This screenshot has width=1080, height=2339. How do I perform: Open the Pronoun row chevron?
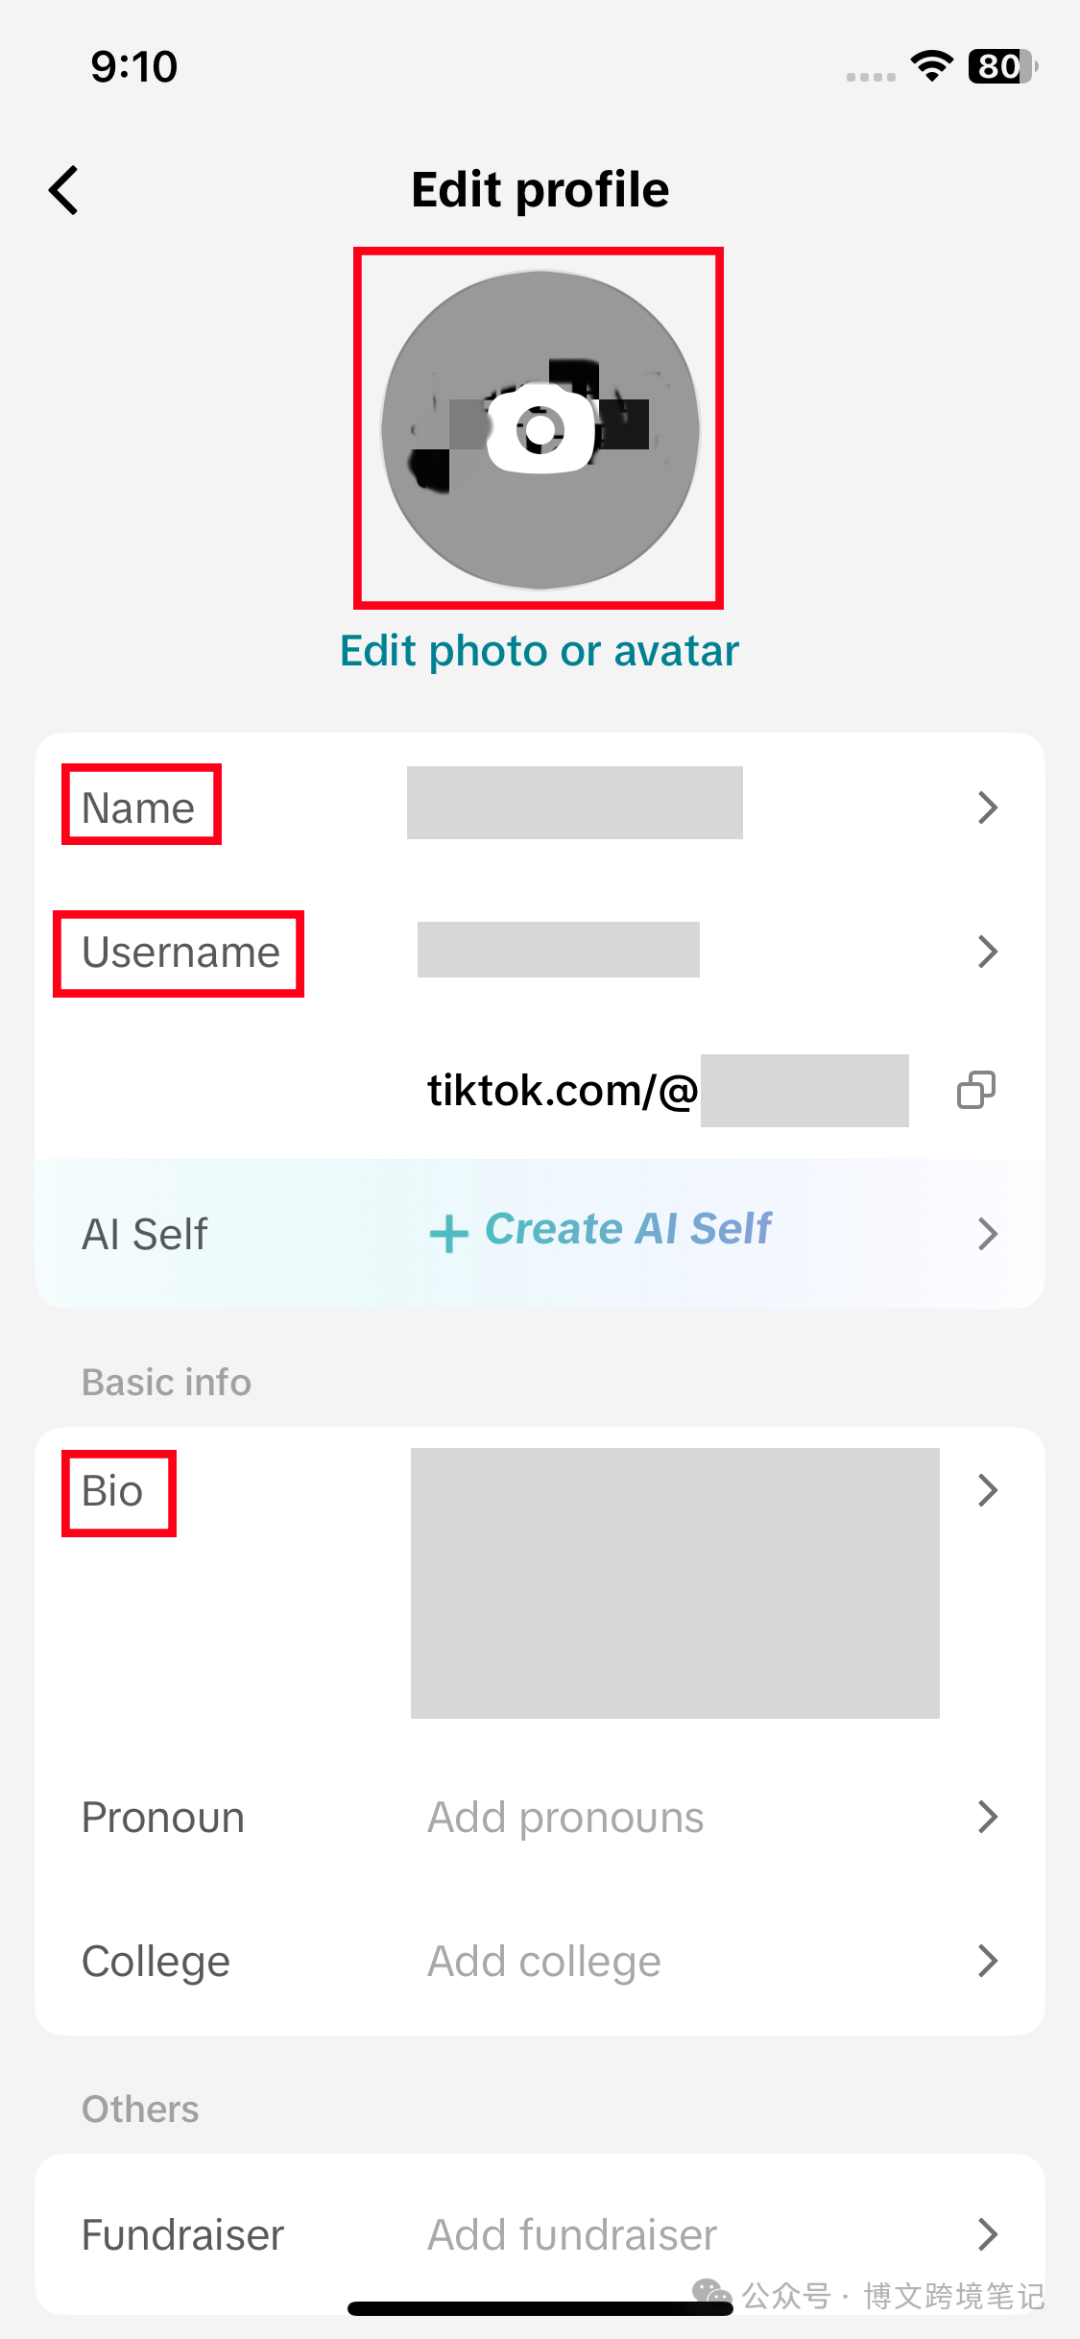(988, 1817)
